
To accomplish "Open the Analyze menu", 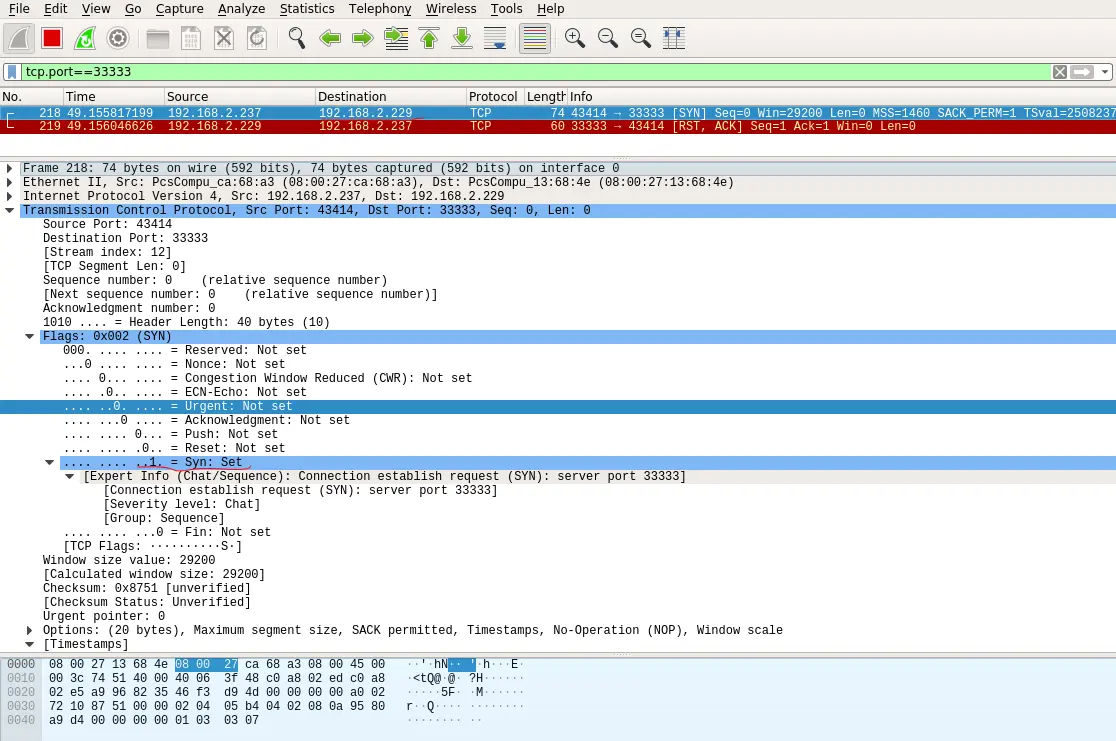I will pyautogui.click(x=241, y=9).
